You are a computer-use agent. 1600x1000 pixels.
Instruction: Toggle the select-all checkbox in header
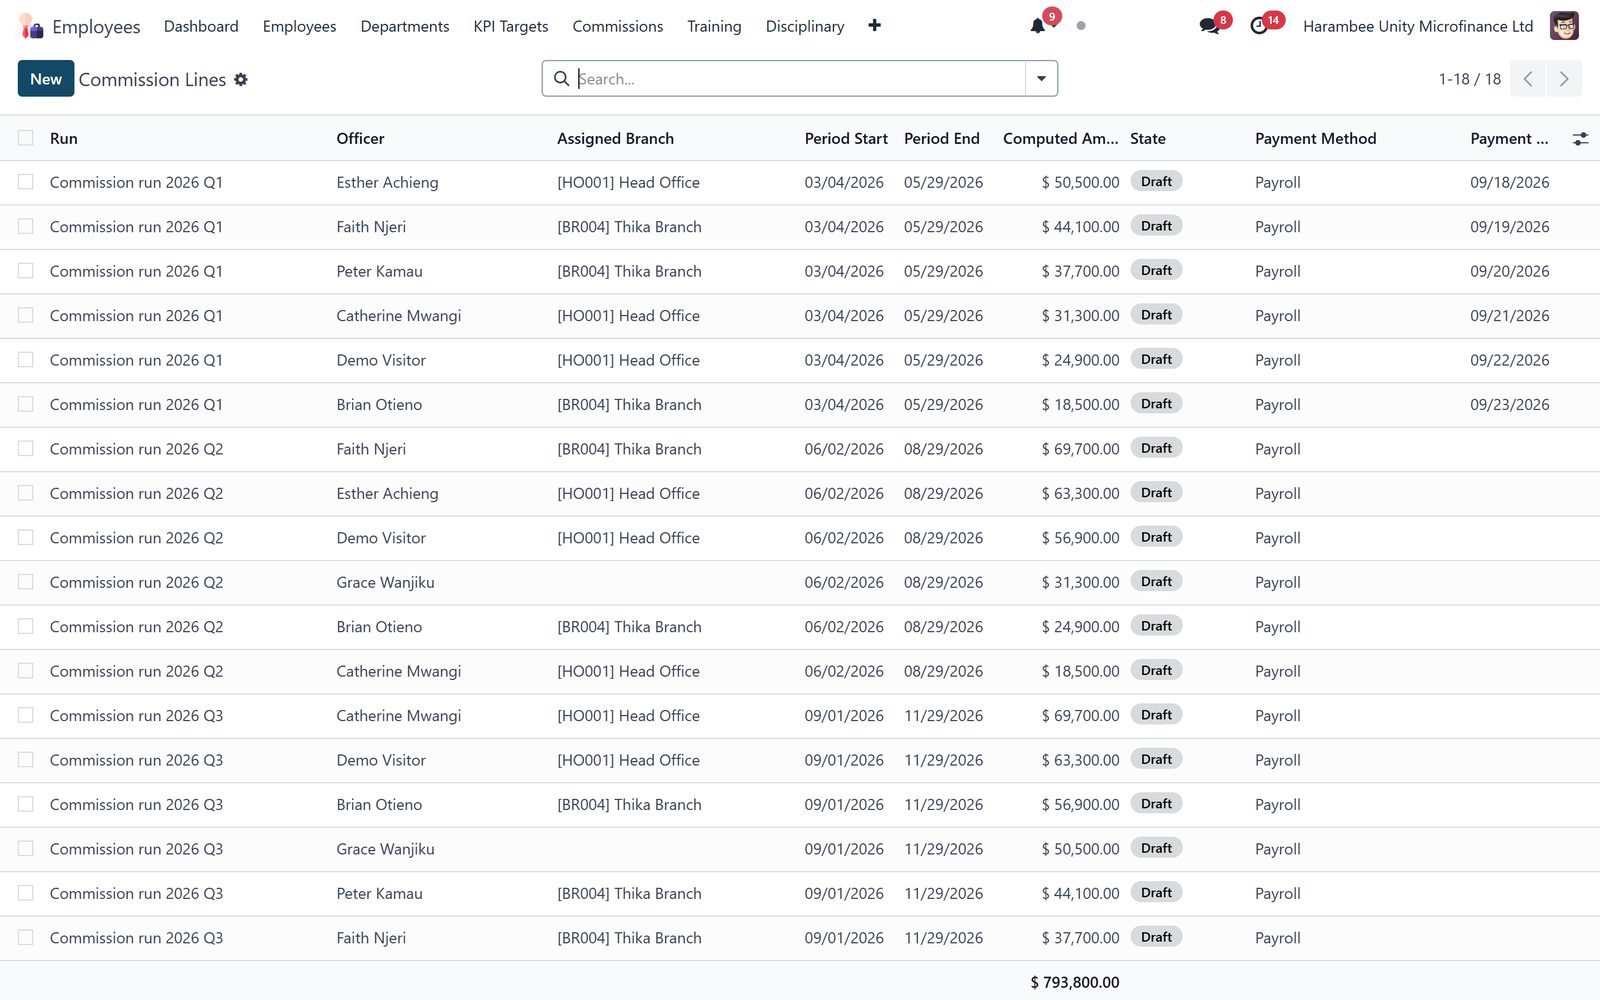26,138
